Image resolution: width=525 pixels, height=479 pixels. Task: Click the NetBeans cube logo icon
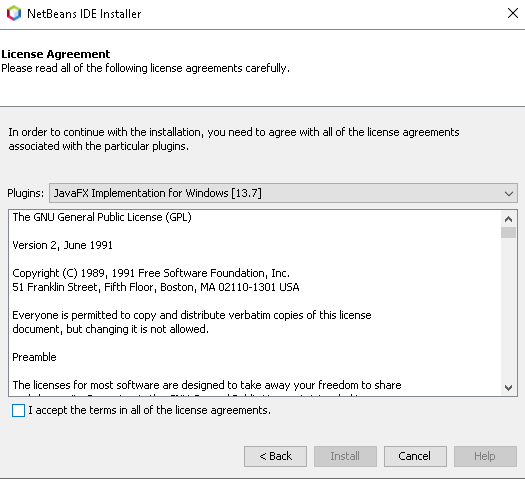pyautogui.click(x=14, y=13)
